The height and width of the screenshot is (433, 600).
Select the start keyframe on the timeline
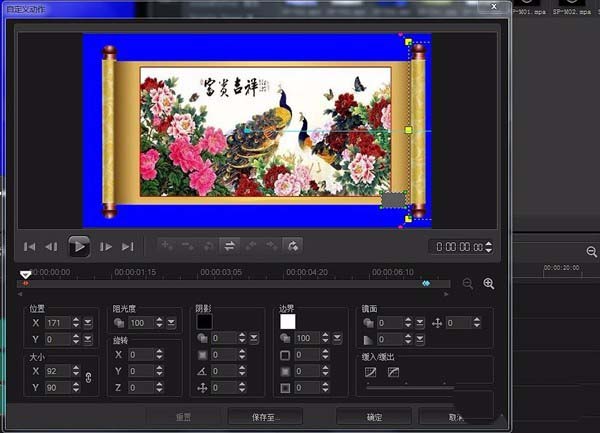coord(26,283)
